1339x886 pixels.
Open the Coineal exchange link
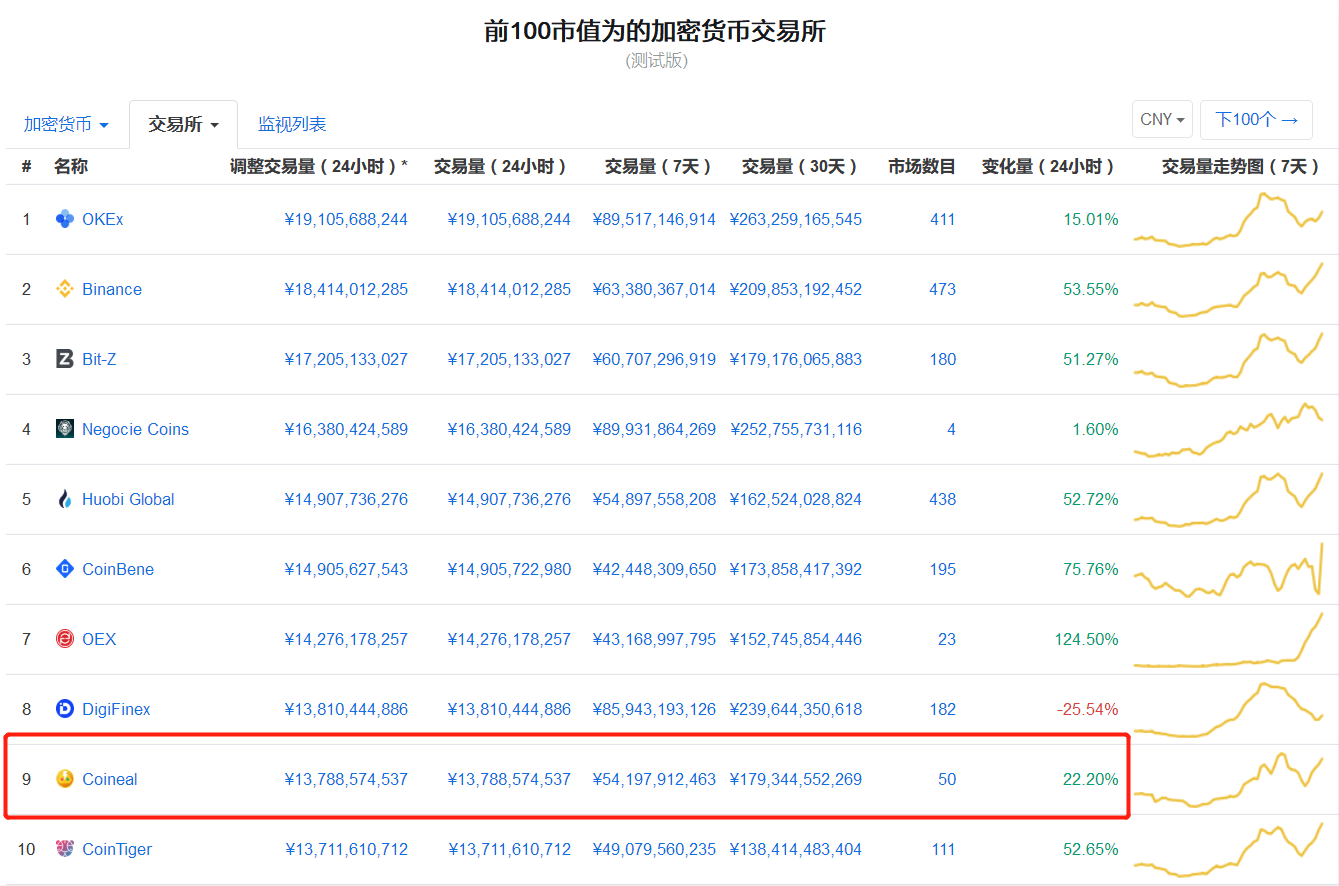tap(110, 779)
